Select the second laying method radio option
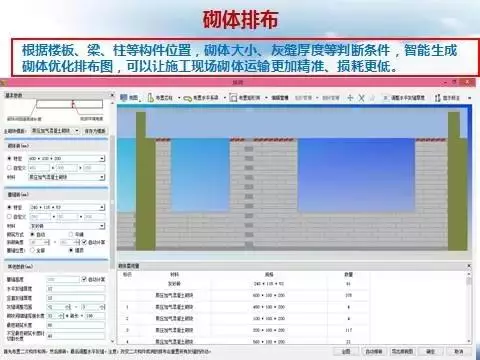The width and height of the screenshot is (480, 360). pos(71,235)
